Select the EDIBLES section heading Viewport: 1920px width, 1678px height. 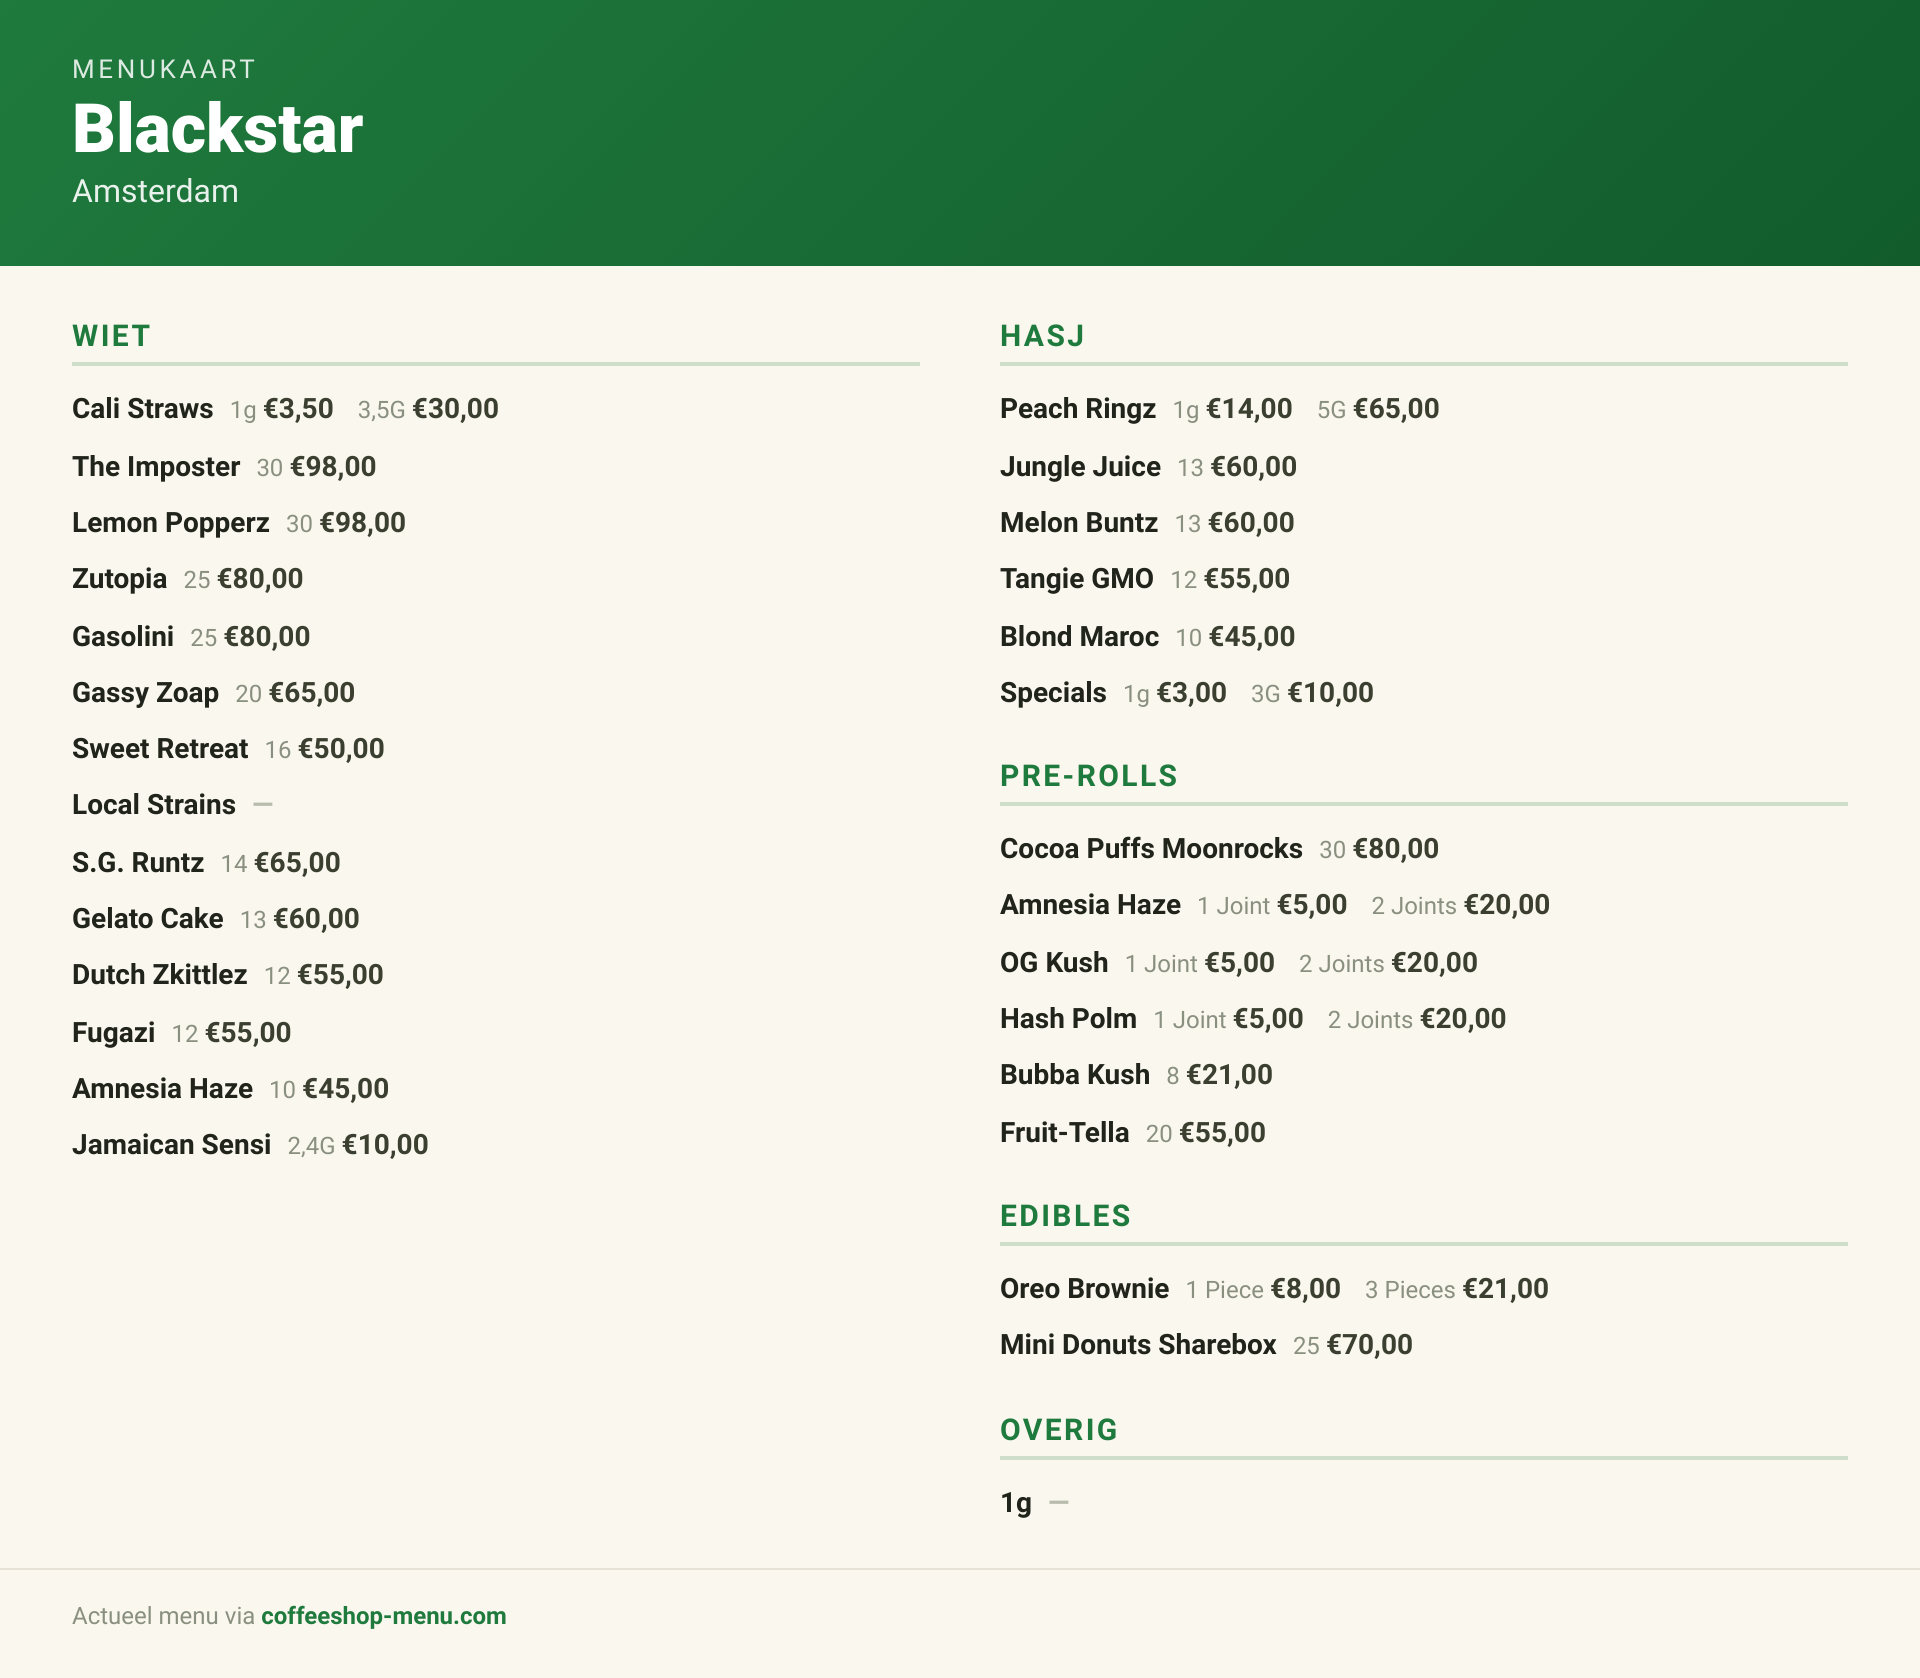click(1065, 1216)
